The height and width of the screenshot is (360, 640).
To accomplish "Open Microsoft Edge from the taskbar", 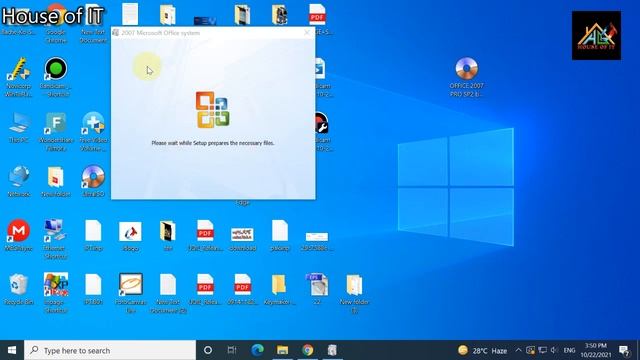I will (x=257, y=350).
